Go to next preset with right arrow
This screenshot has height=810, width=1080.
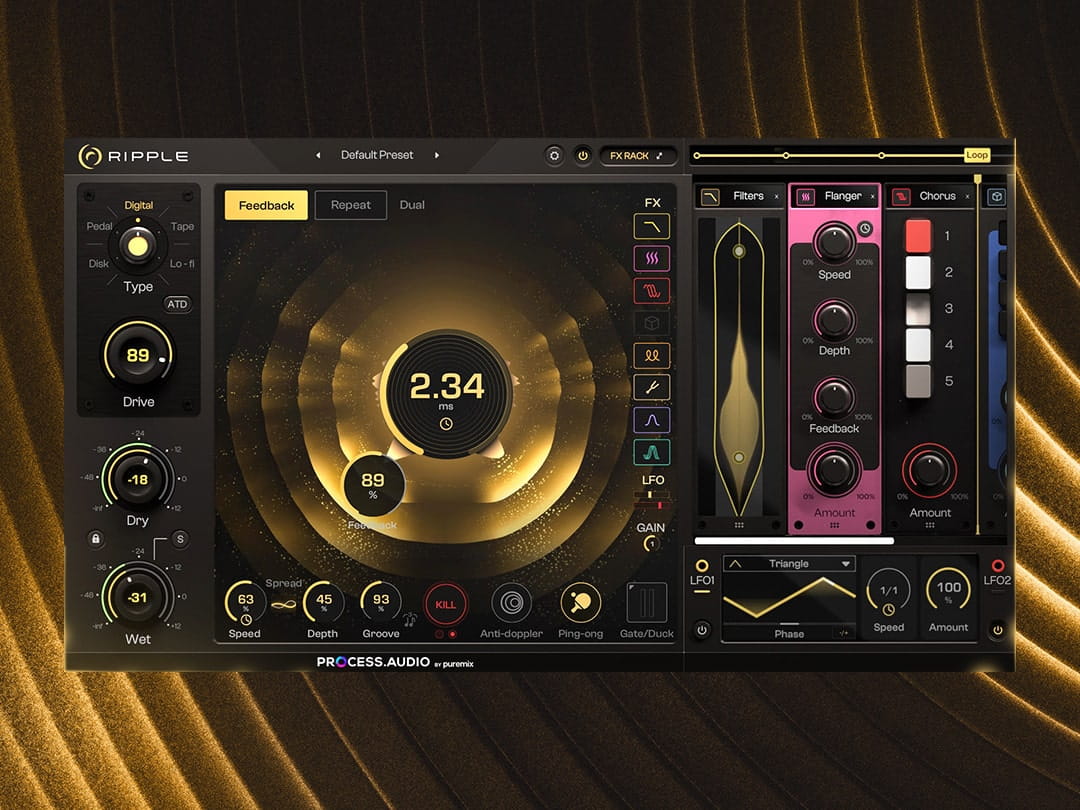tap(437, 156)
